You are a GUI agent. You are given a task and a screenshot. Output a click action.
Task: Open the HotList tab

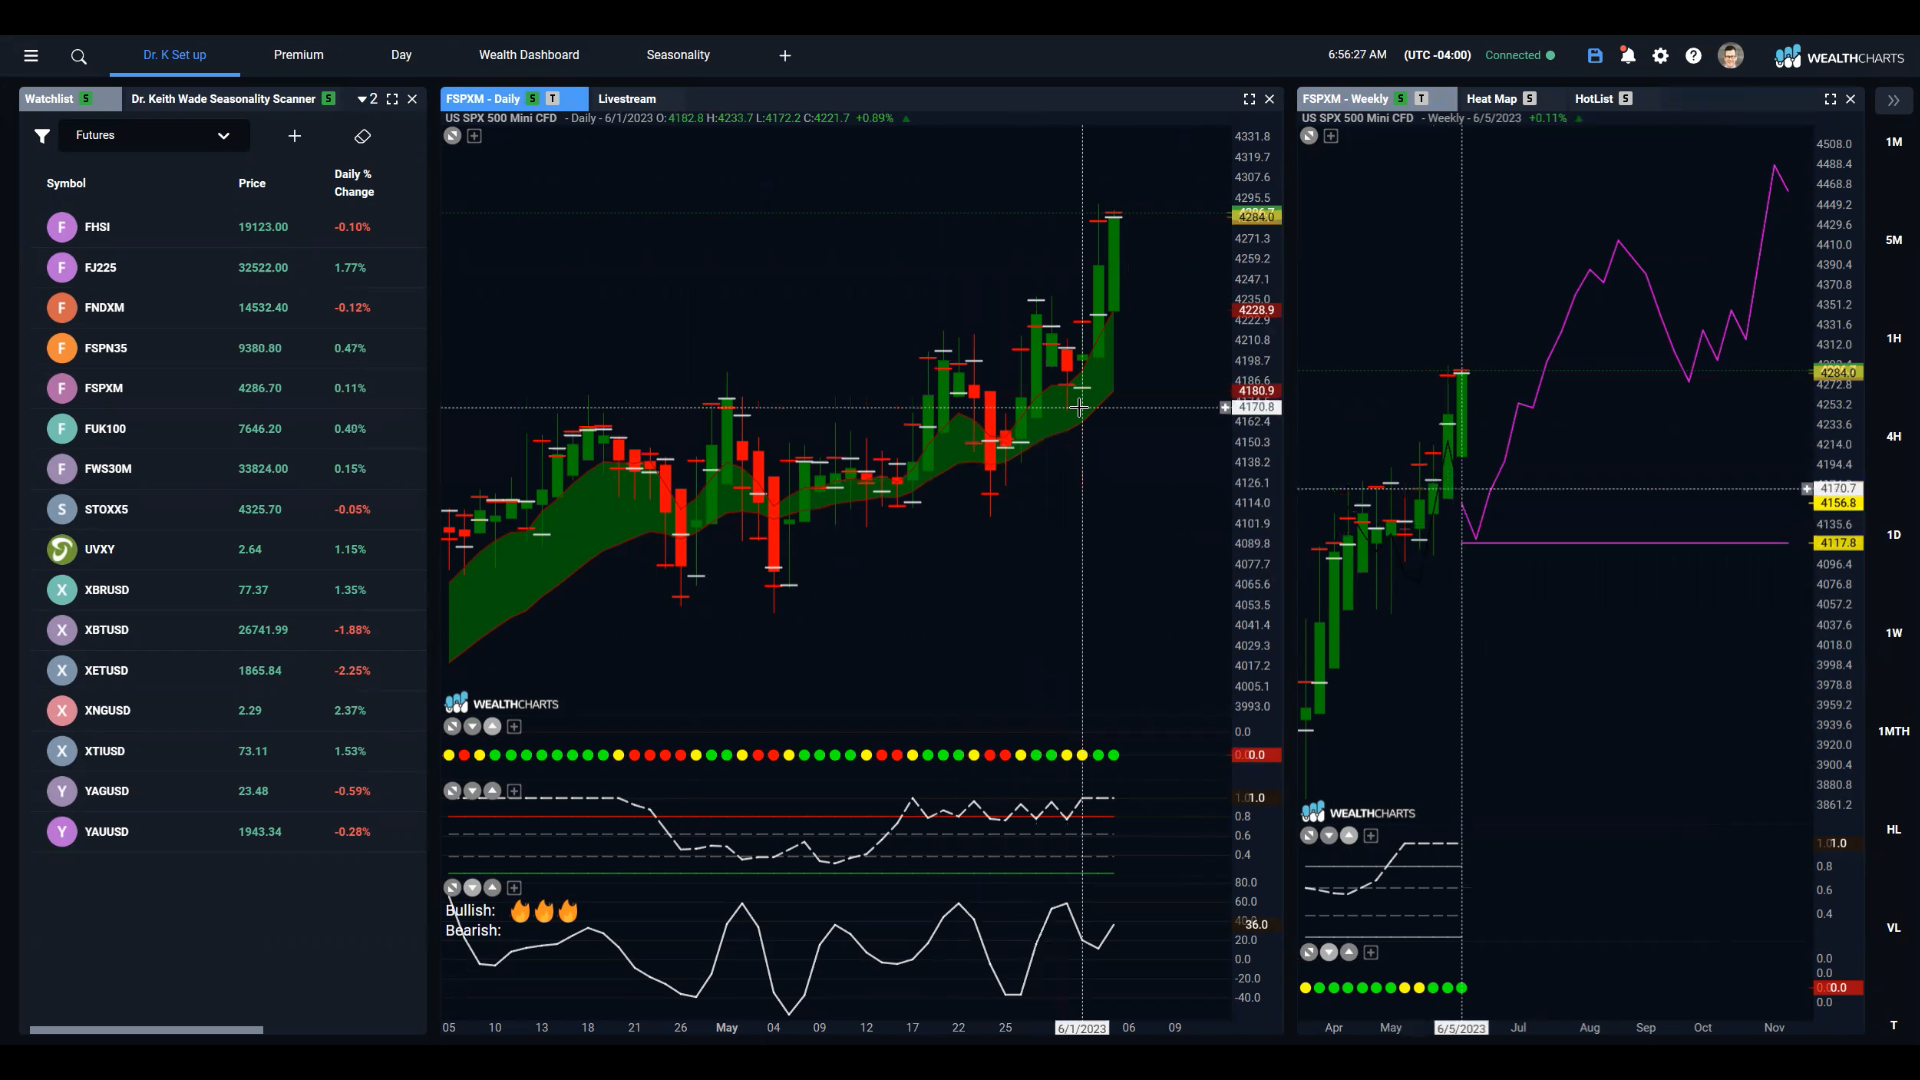click(x=1593, y=99)
